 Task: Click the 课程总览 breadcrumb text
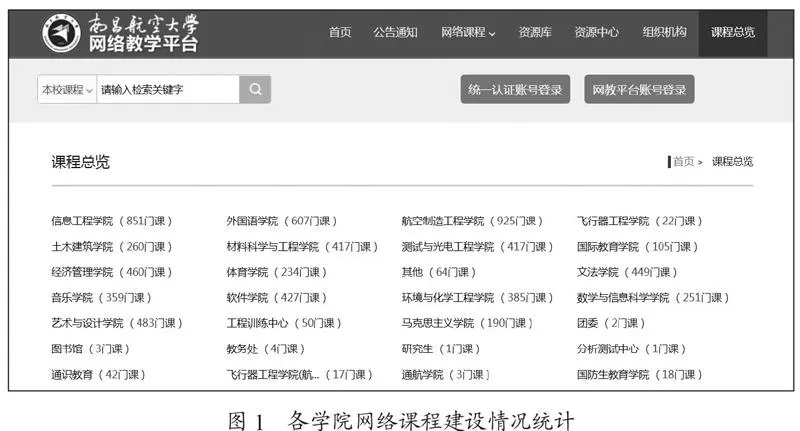pyautogui.click(x=733, y=162)
